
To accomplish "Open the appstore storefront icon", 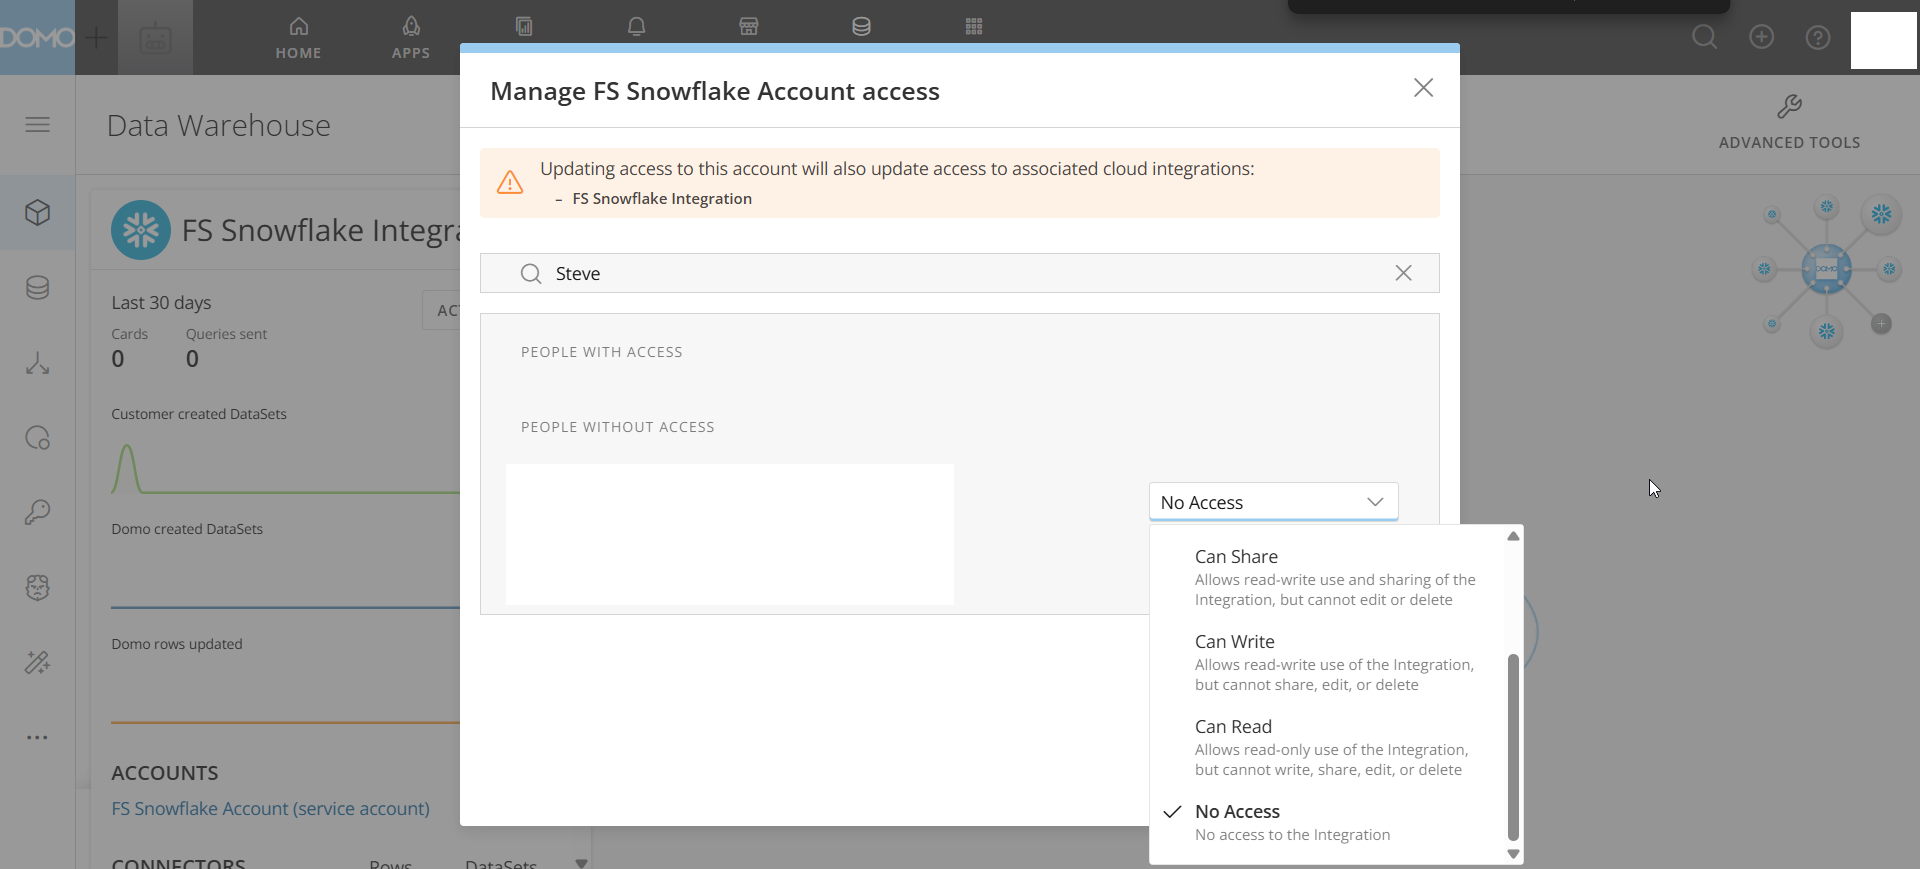I will (749, 27).
